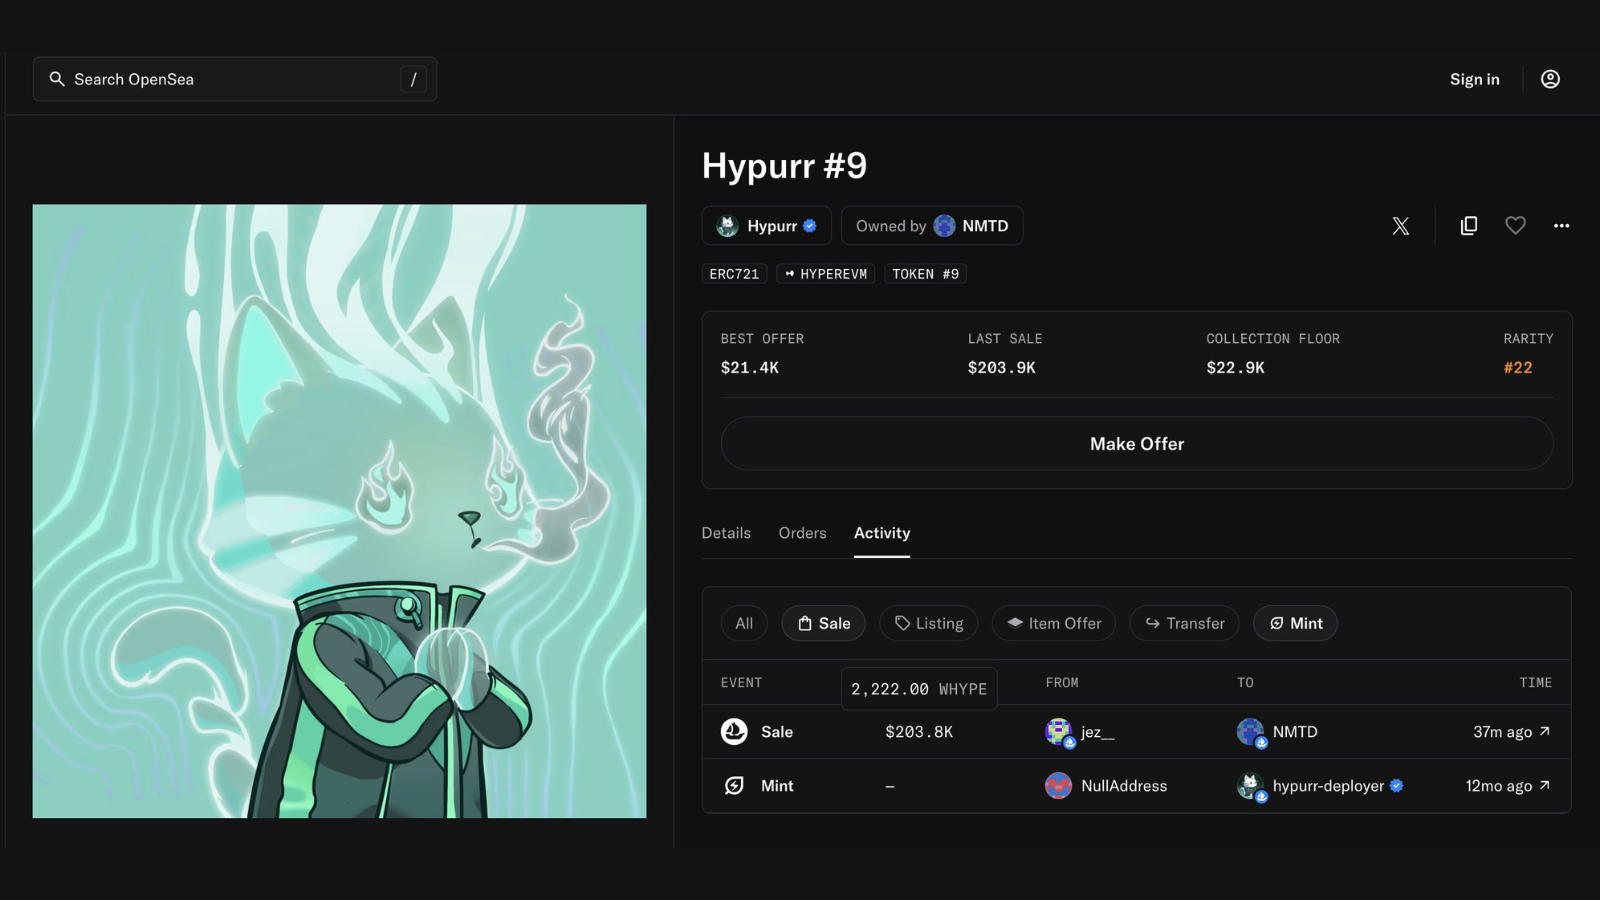Share on X via the X icon

(x=1401, y=226)
